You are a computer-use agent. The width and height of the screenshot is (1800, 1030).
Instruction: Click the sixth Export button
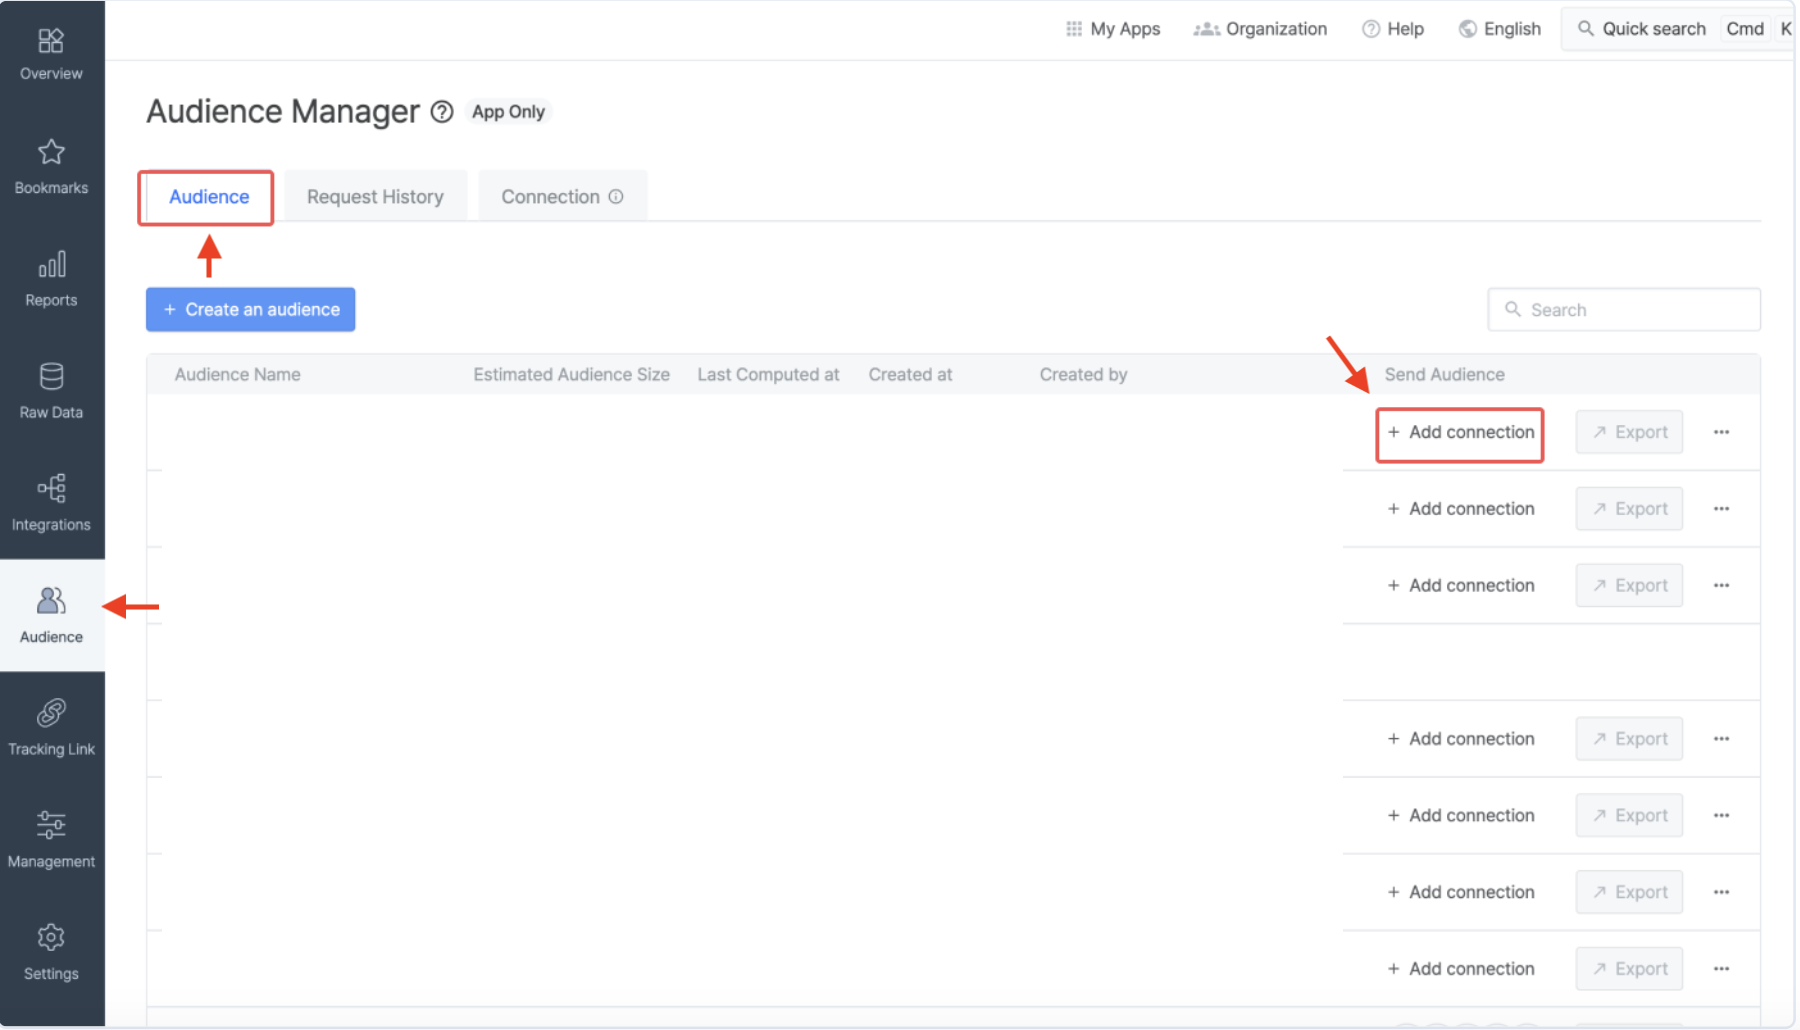tap(1630, 892)
